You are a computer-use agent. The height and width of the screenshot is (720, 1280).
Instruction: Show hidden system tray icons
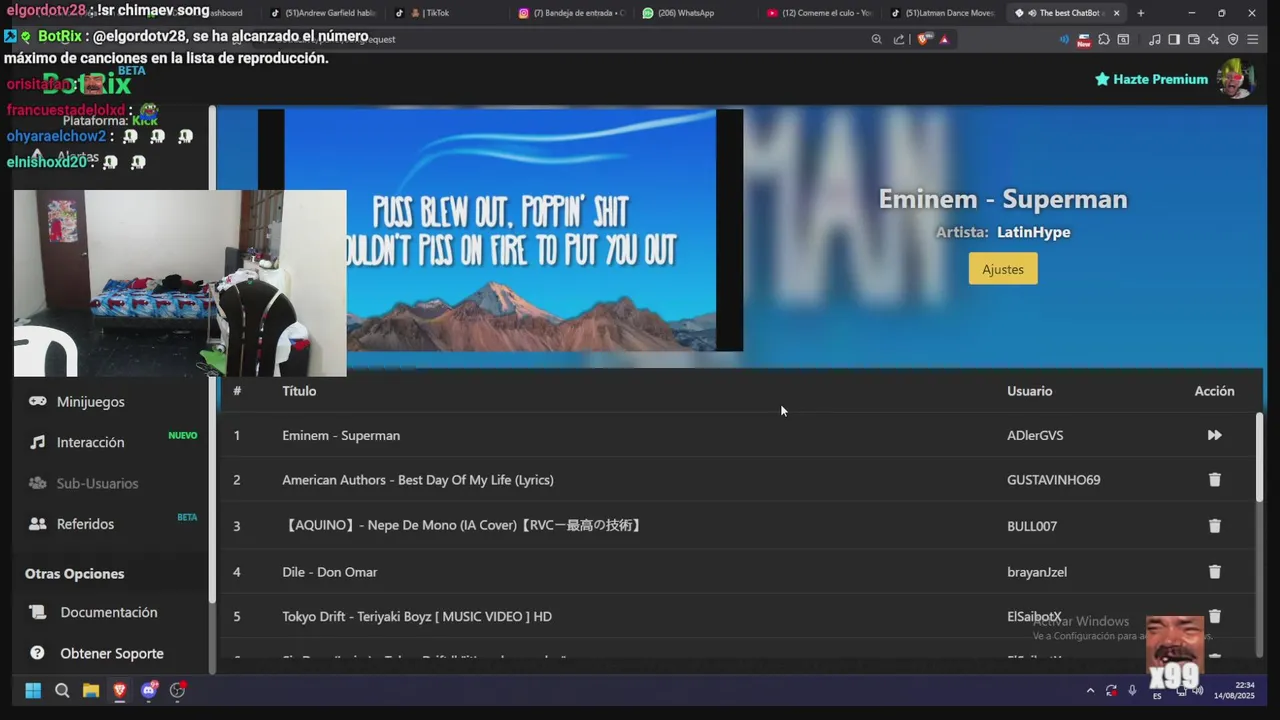click(x=1090, y=690)
